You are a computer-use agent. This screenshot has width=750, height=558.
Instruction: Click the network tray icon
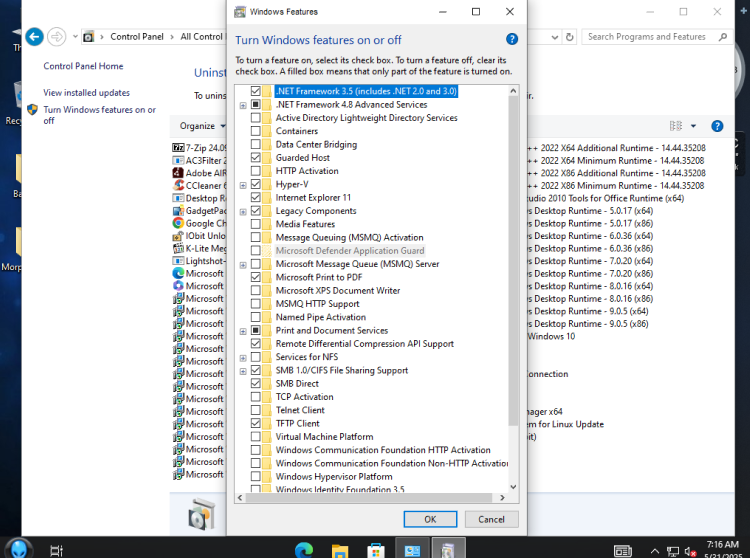[x=673, y=552]
